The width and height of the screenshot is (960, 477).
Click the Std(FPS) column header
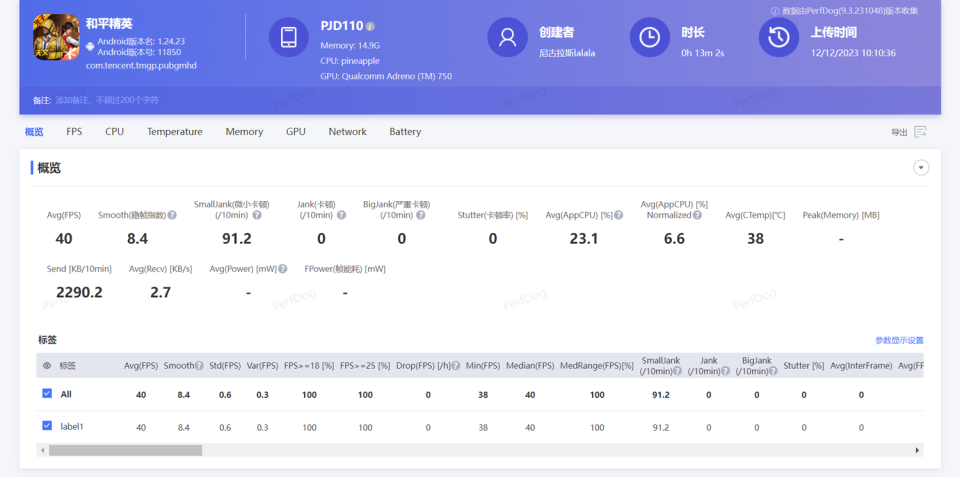[x=225, y=366]
